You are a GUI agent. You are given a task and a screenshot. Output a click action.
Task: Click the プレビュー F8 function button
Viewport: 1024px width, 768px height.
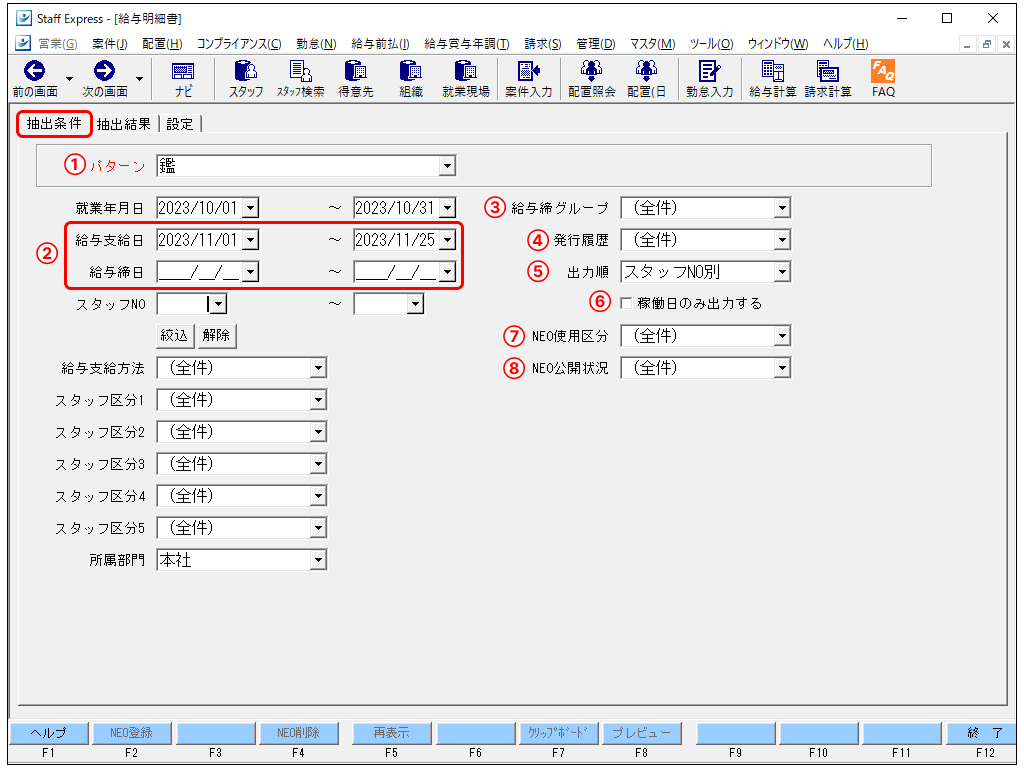click(x=641, y=733)
